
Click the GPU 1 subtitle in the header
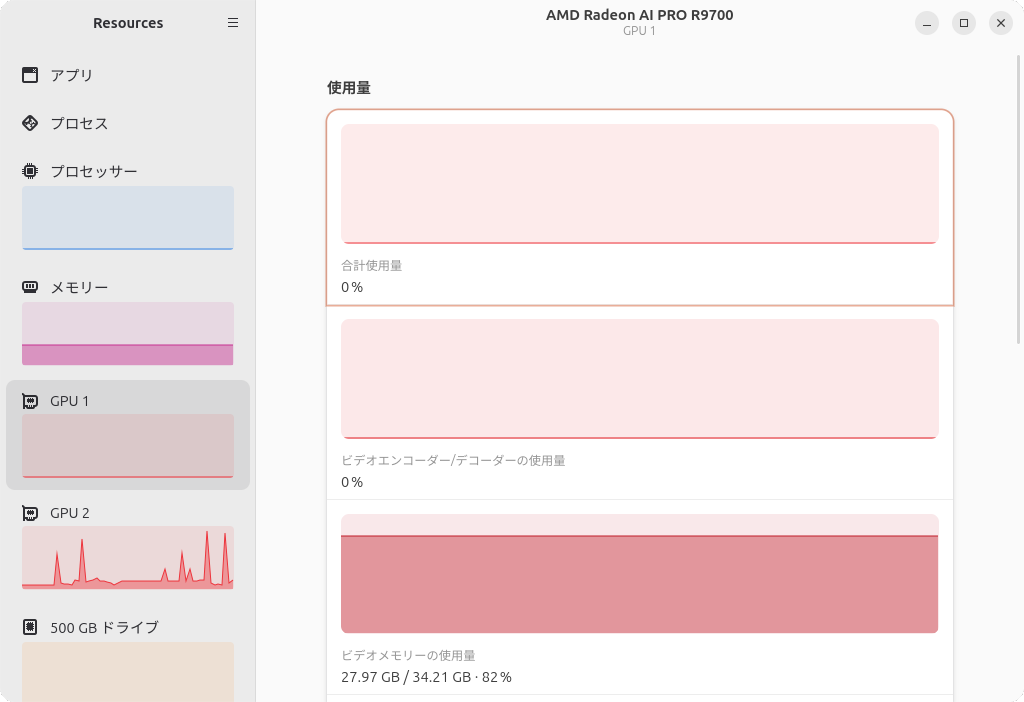(x=639, y=31)
